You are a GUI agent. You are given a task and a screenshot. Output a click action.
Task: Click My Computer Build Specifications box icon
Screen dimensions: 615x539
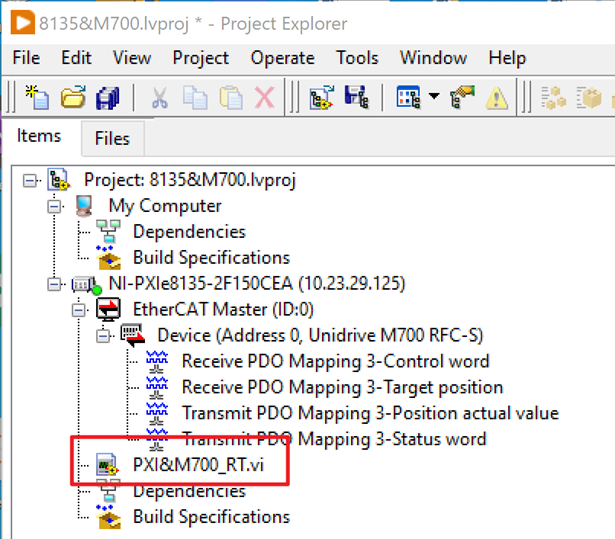[x=108, y=258]
